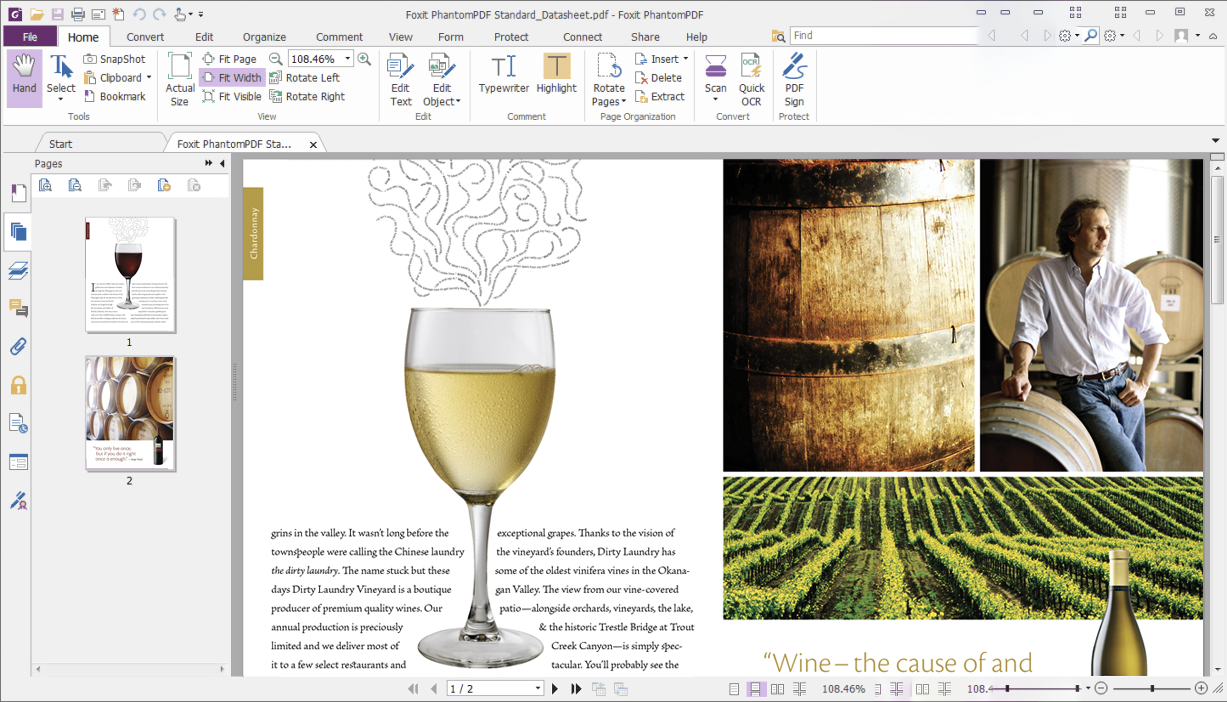Search with the magnifier icon beside Find
The height and width of the screenshot is (702, 1227).
[1091, 36]
